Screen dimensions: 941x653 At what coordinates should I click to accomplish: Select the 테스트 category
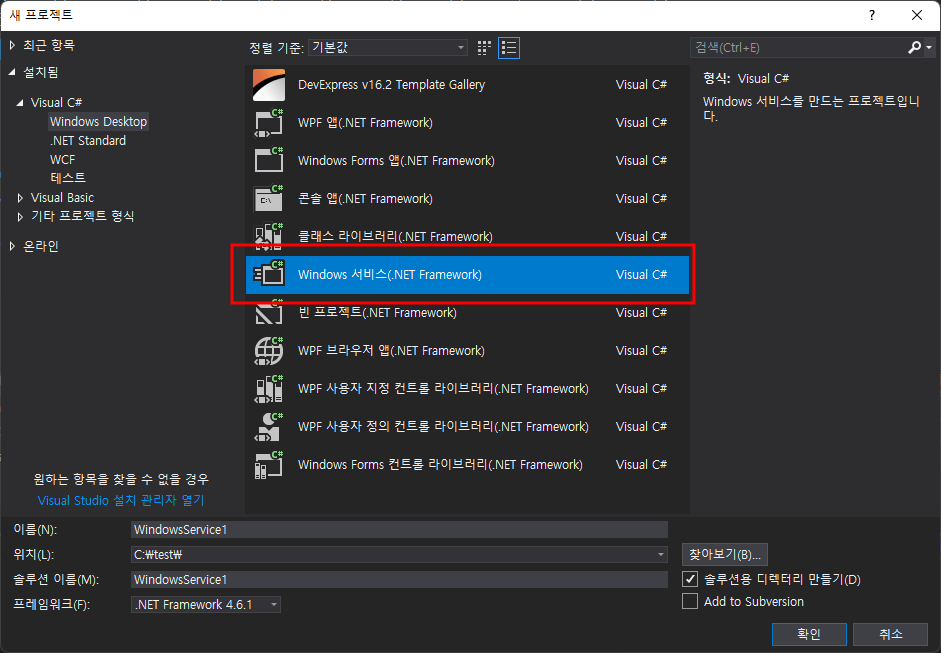click(68, 178)
